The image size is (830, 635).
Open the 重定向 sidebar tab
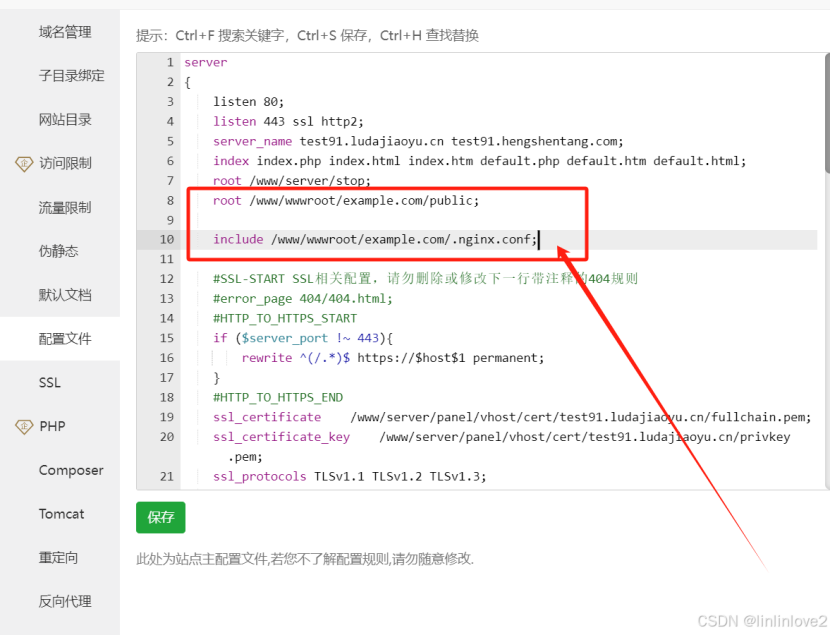pyautogui.click(x=58, y=558)
